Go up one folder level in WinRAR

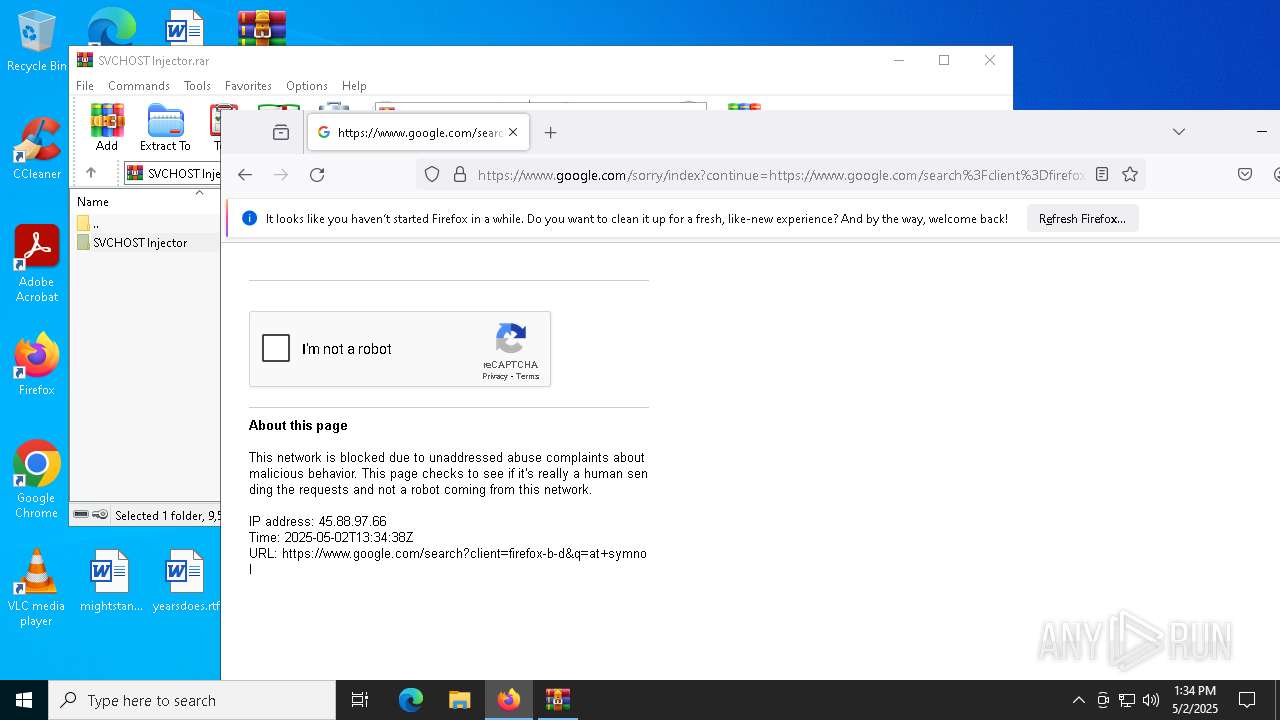click(x=91, y=173)
